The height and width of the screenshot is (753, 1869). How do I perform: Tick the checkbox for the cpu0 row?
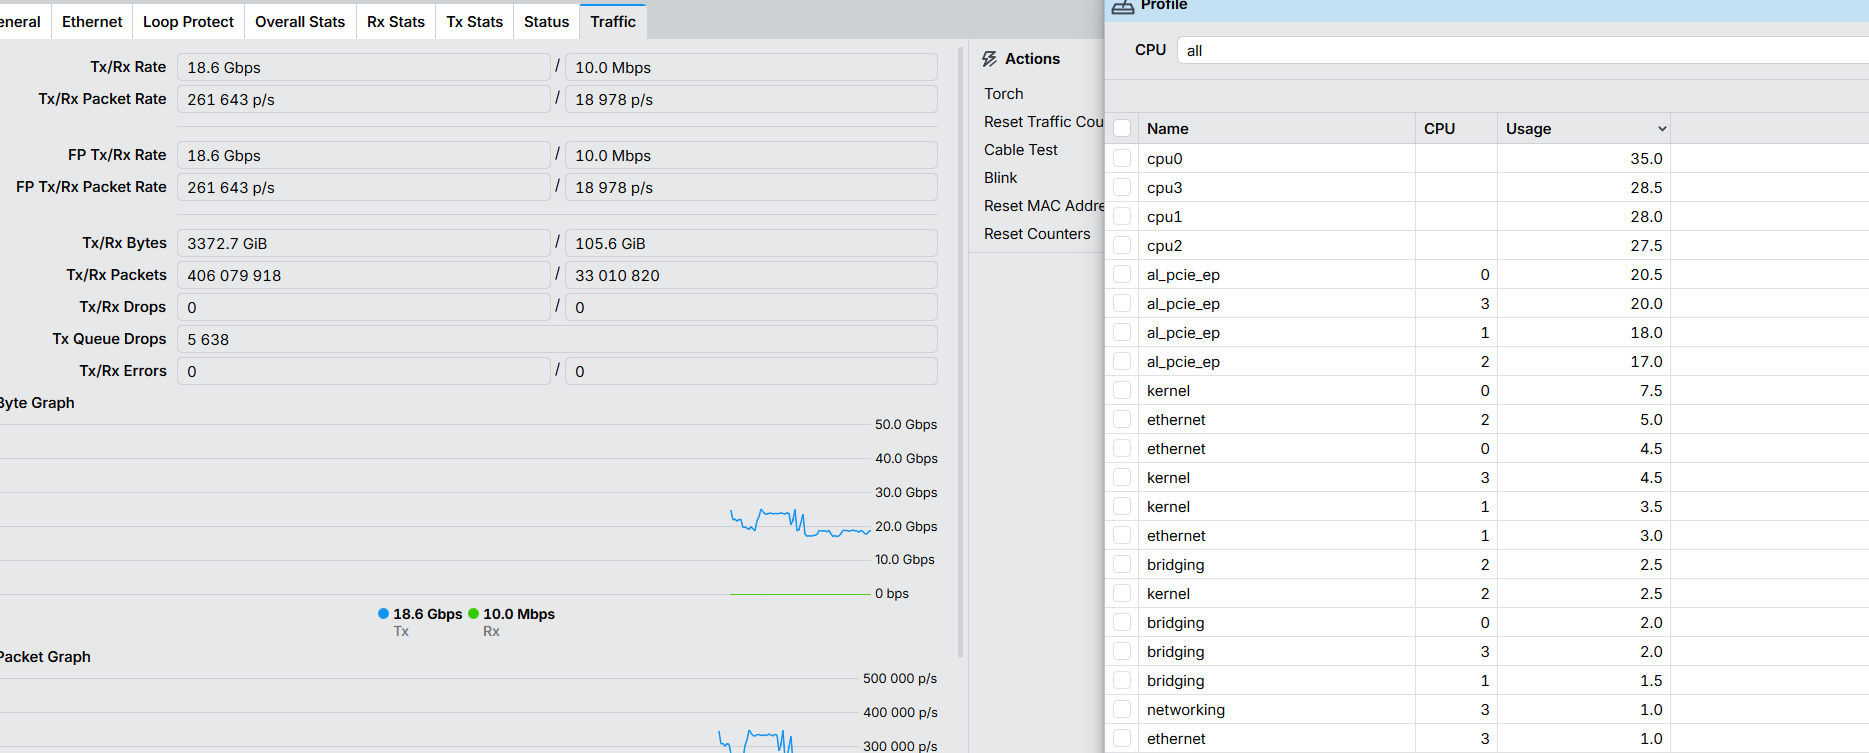[x=1122, y=159]
